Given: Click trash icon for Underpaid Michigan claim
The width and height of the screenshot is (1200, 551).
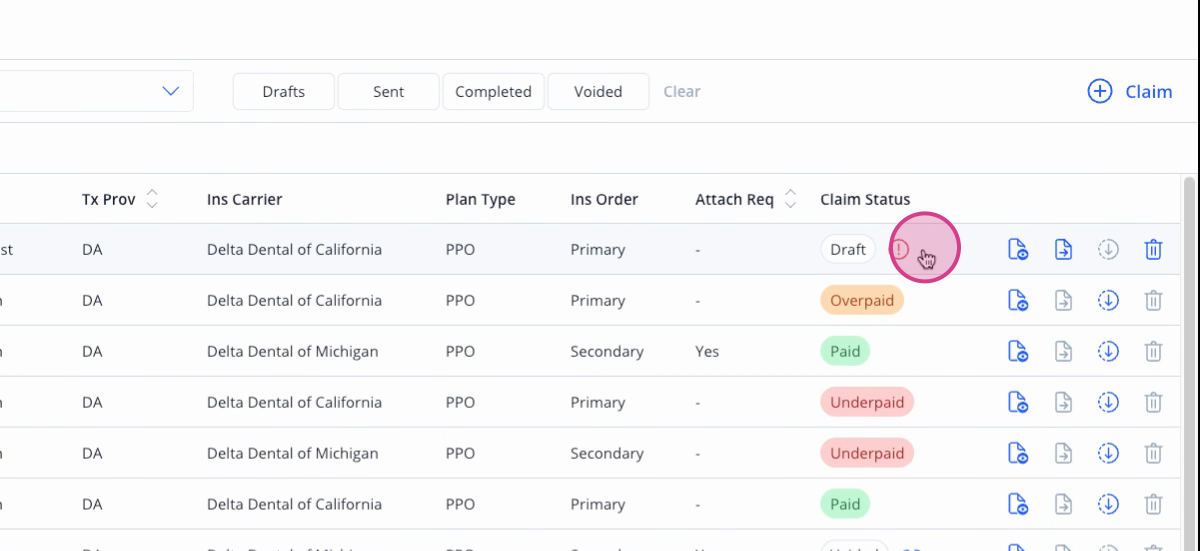Looking at the screenshot, I should (1153, 453).
